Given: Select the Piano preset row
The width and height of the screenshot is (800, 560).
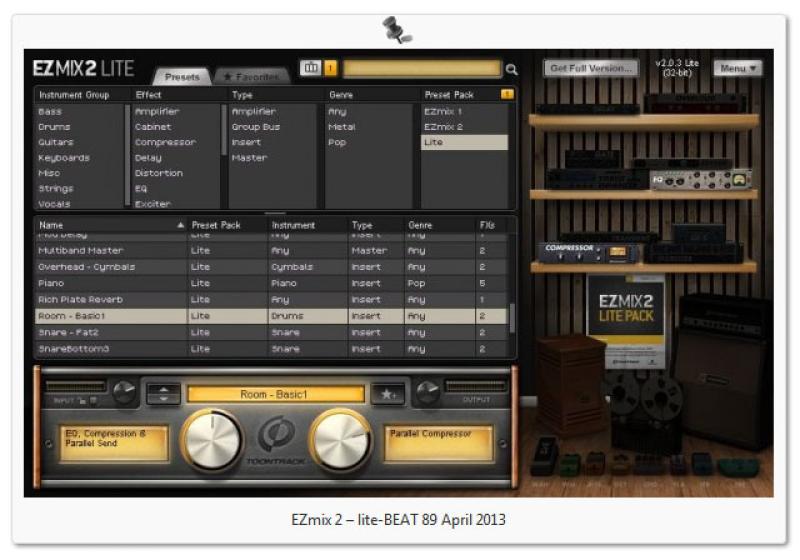Looking at the screenshot, I should point(270,283).
